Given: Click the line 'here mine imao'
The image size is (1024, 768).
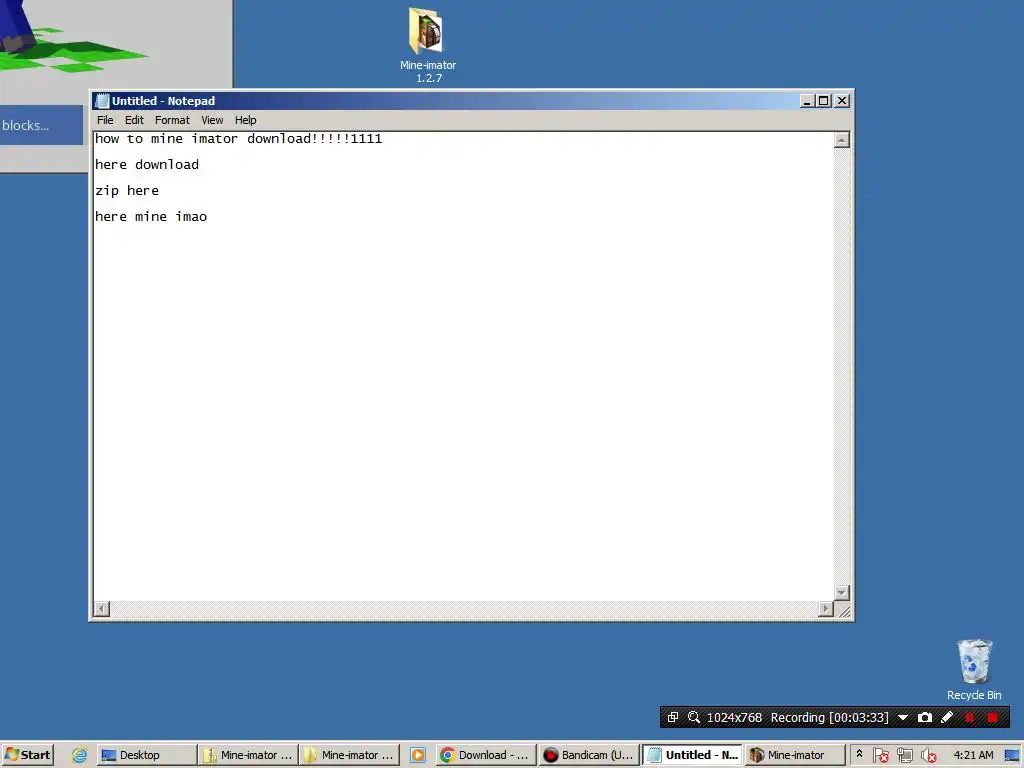Looking at the screenshot, I should click(151, 217).
